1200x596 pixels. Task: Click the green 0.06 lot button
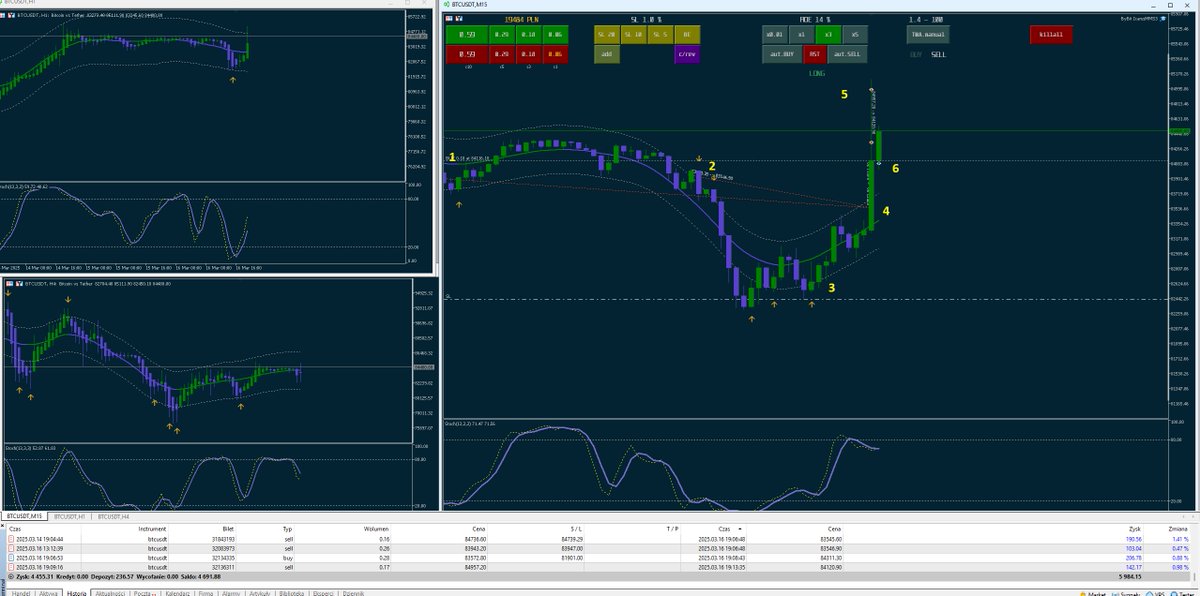pyautogui.click(x=554, y=33)
